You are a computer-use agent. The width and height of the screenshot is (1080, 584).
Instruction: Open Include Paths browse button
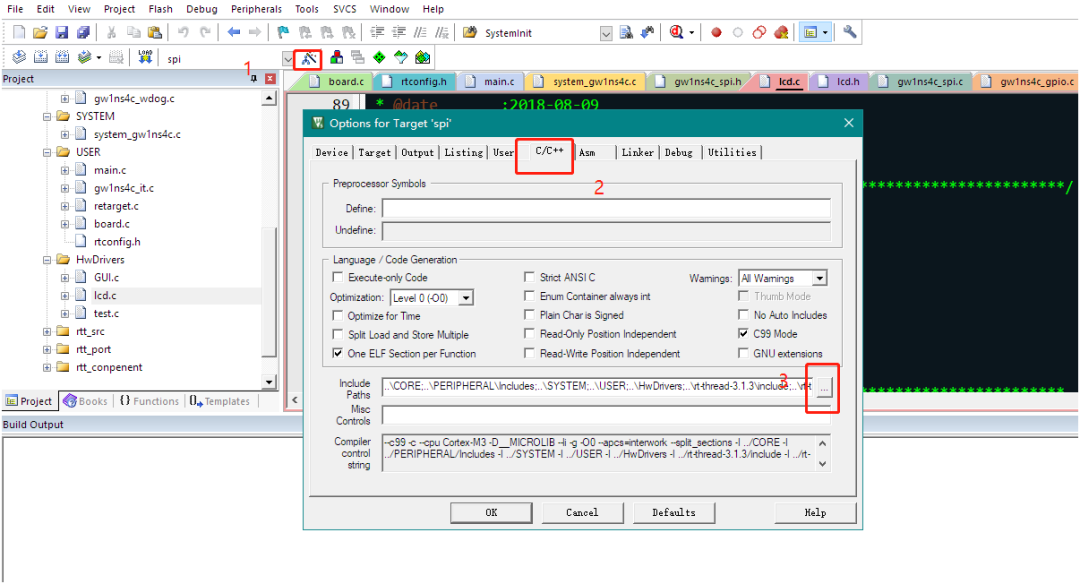click(824, 388)
